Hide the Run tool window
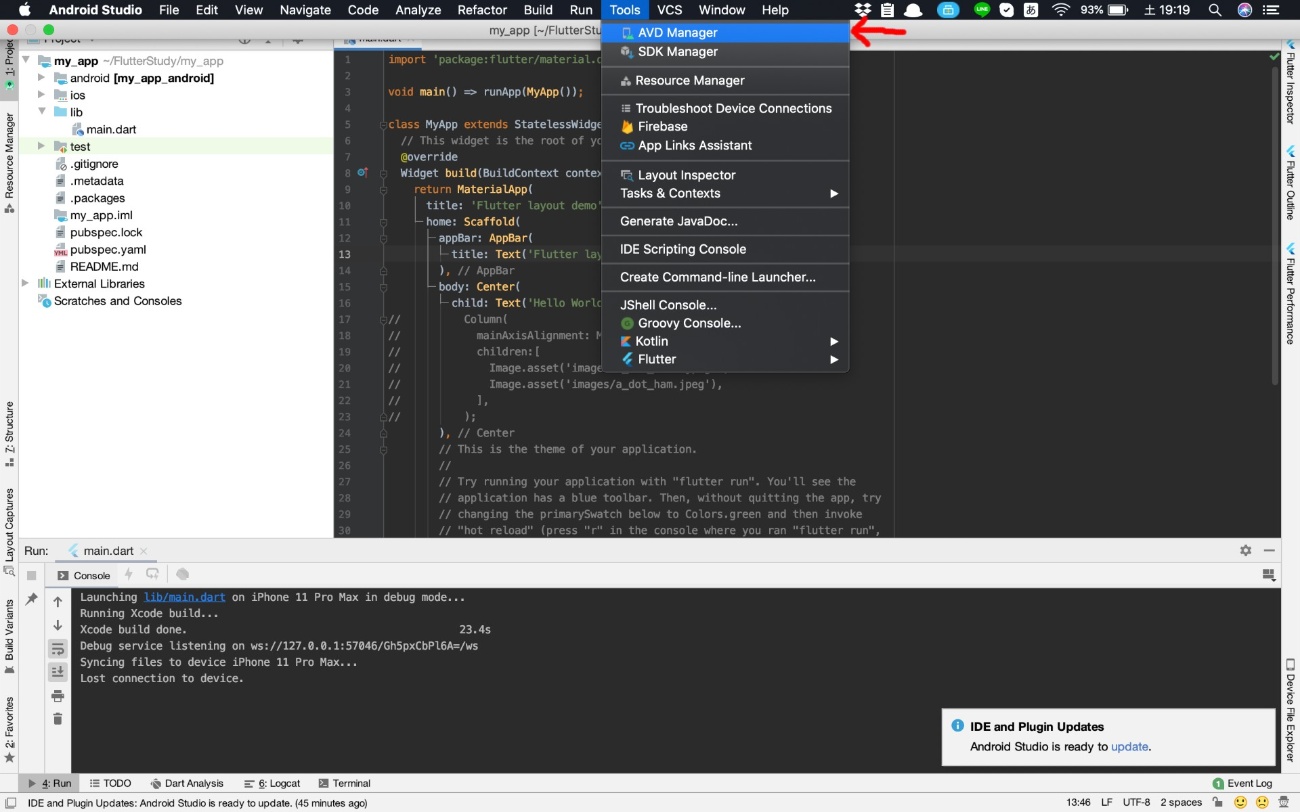1300x812 pixels. click(x=1269, y=550)
